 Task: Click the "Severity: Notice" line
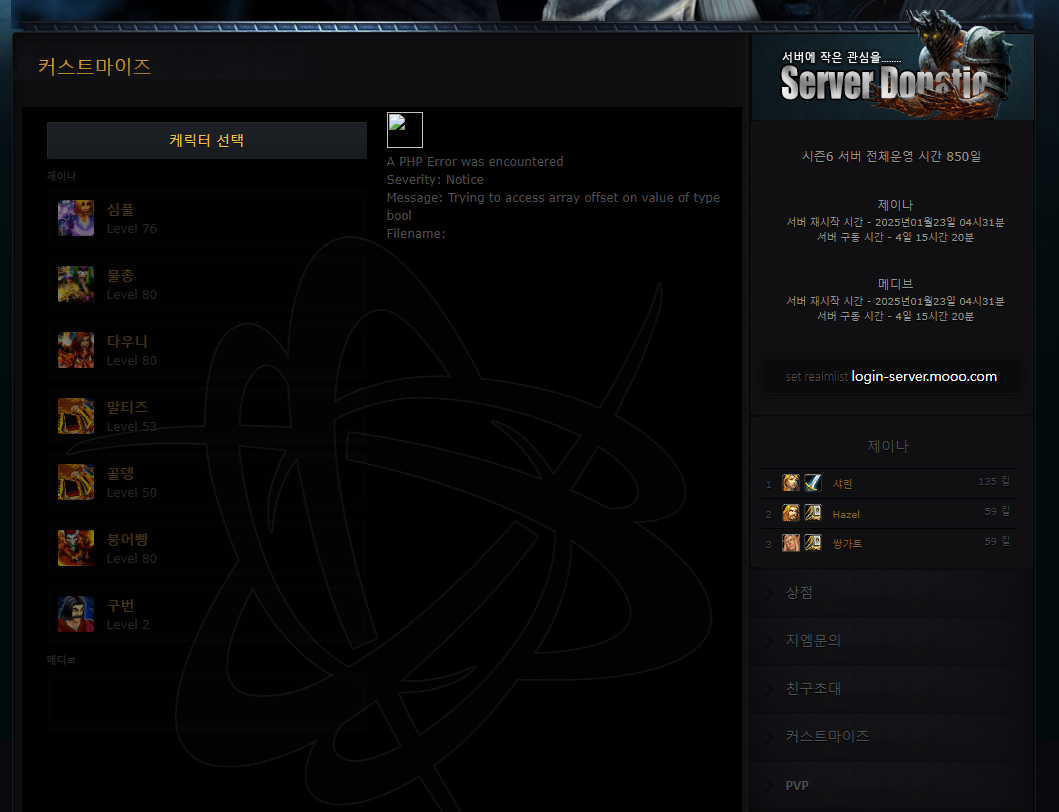coord(435,180)
